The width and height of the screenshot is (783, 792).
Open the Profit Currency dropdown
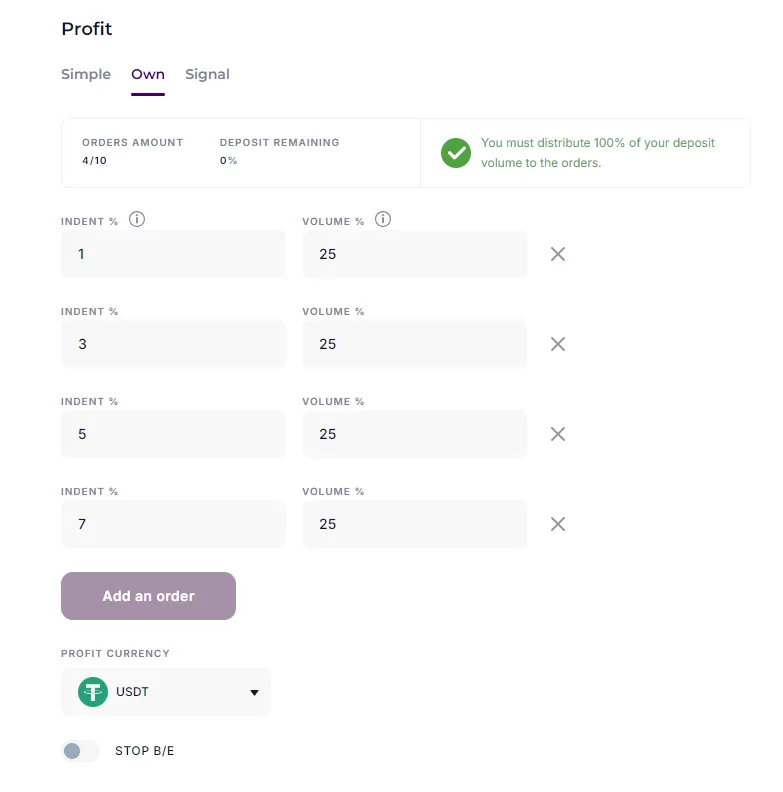pyautogui.click(x=166, y=692)
